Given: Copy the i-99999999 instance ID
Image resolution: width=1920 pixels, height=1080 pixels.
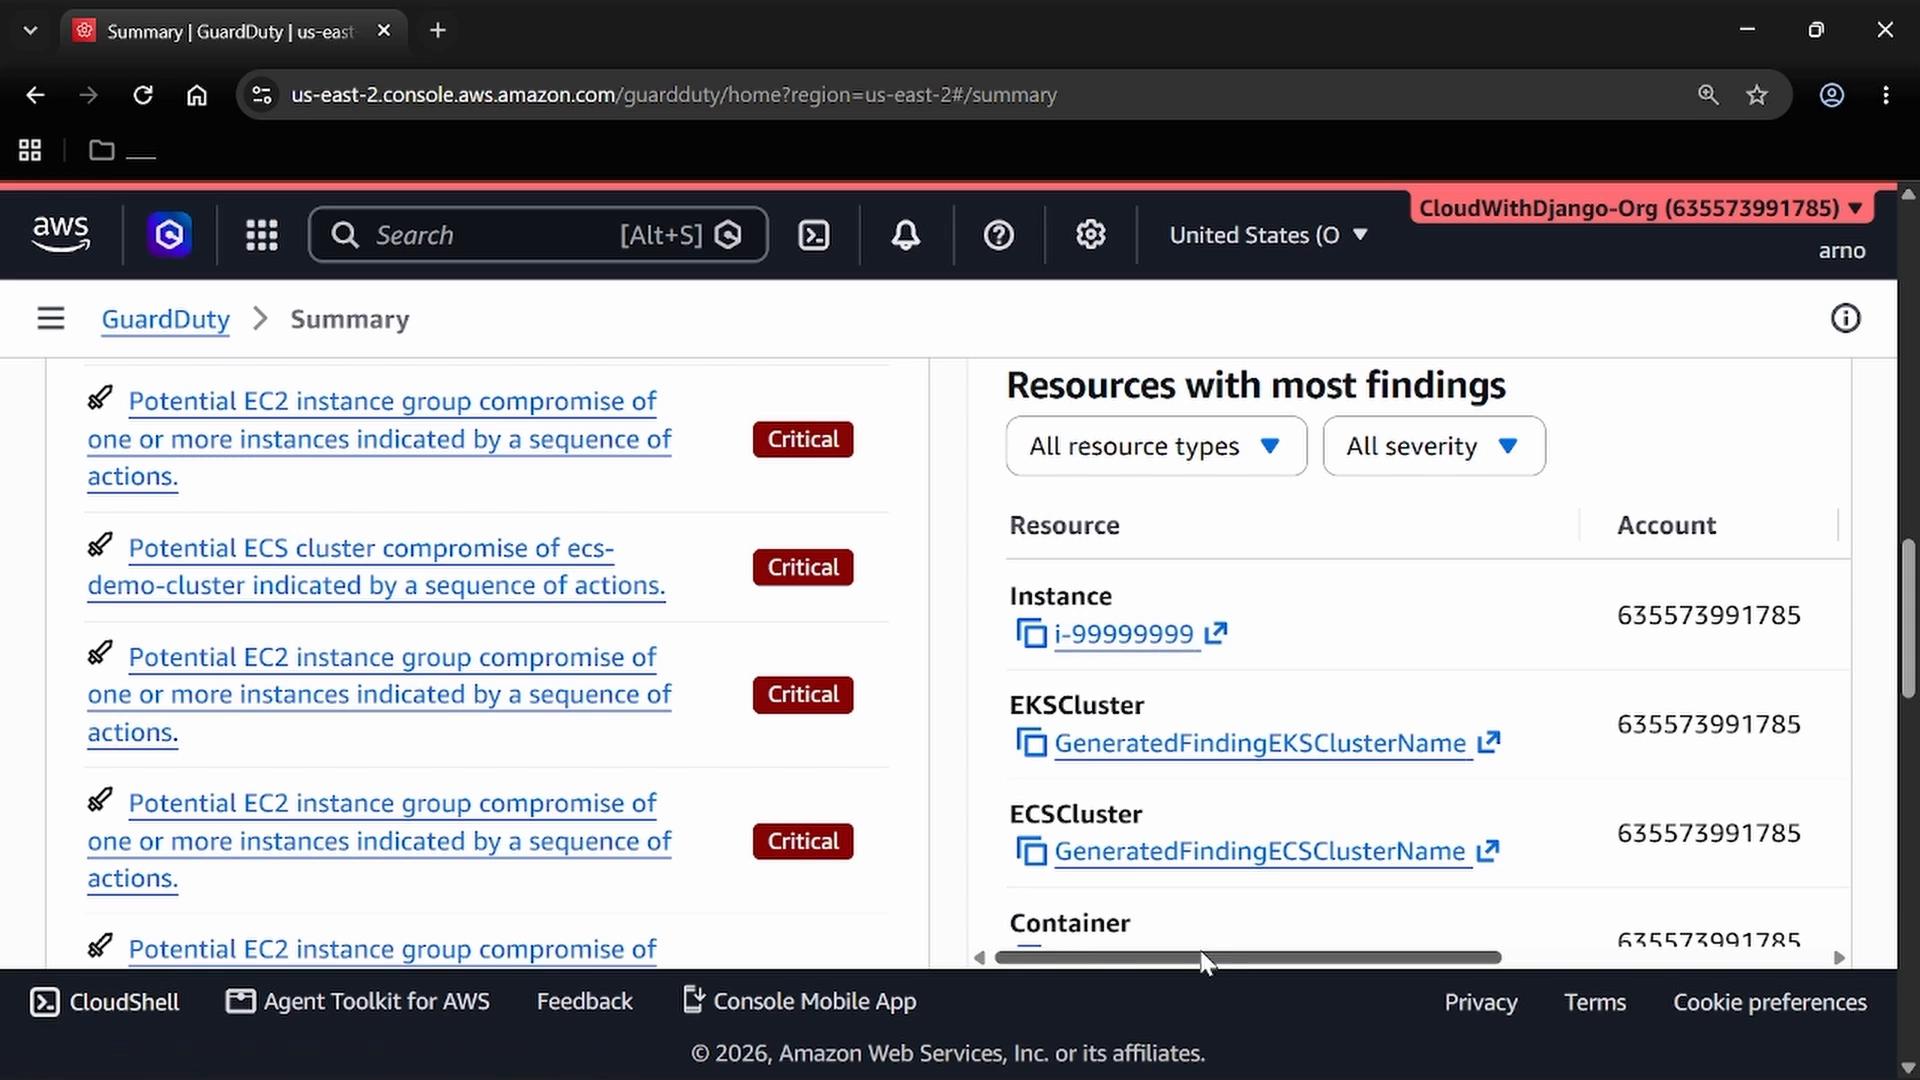Looking at the screenshot, I should point(1031,634).
